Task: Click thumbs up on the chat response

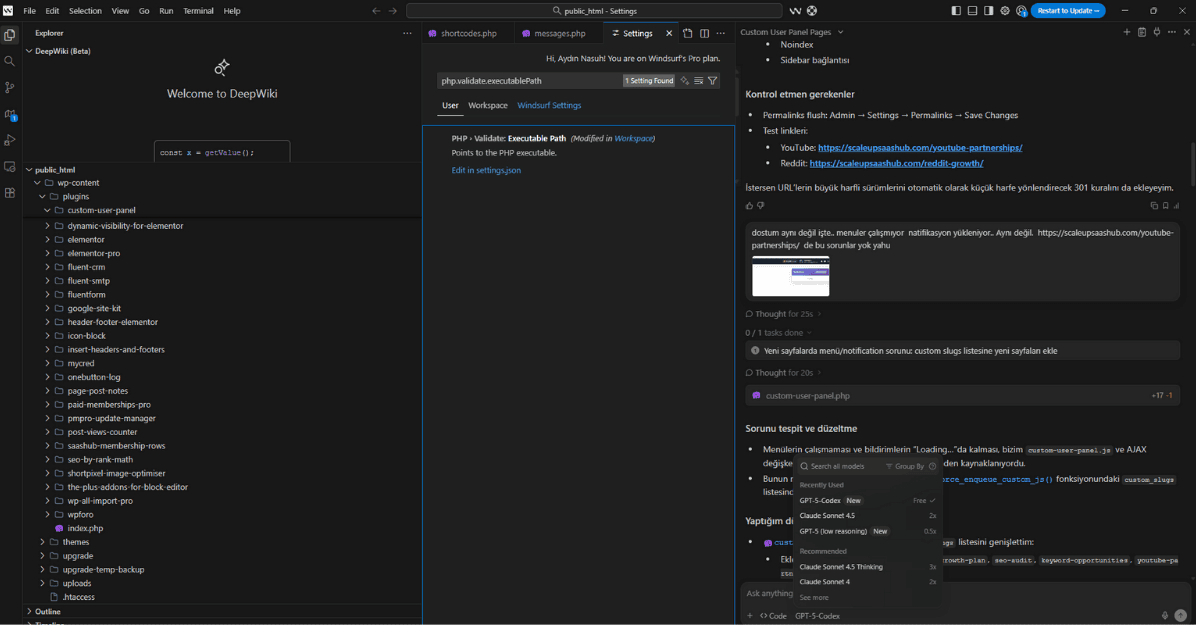Action: [x=749, y=206]
